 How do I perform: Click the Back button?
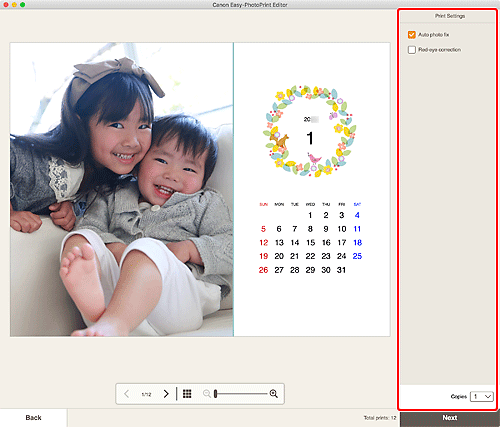coord(33,418)
